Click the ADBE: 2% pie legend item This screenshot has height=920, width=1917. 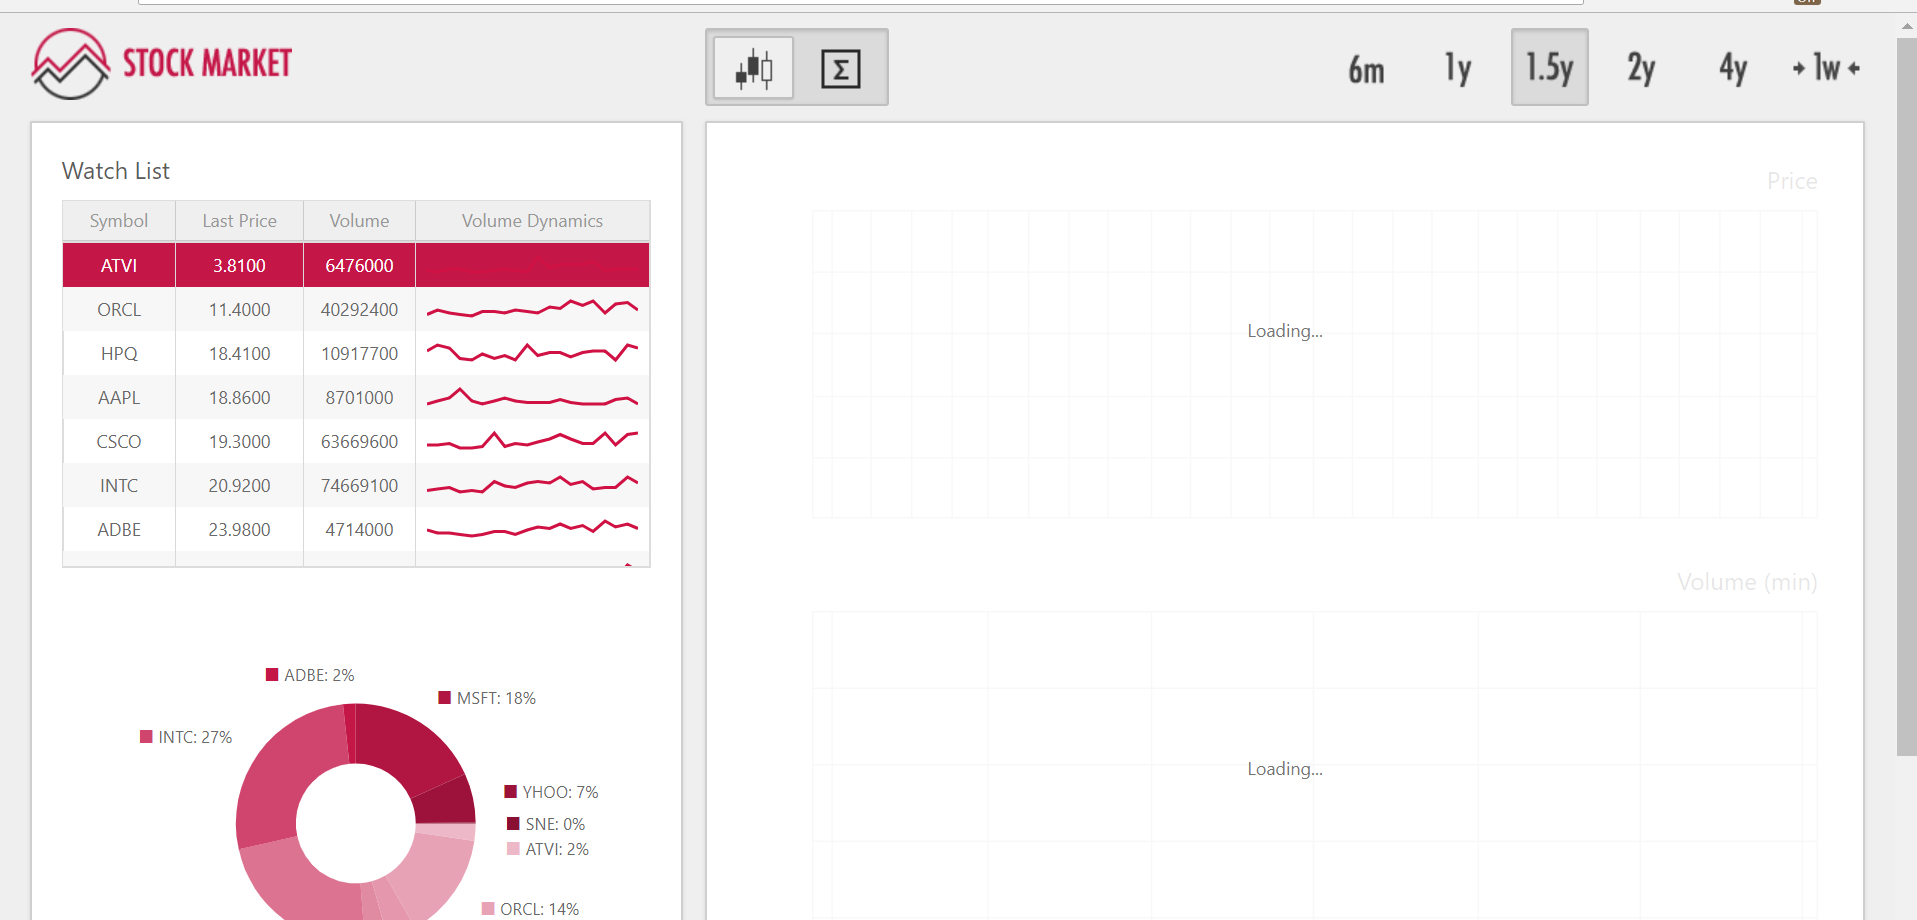[310, 675]
